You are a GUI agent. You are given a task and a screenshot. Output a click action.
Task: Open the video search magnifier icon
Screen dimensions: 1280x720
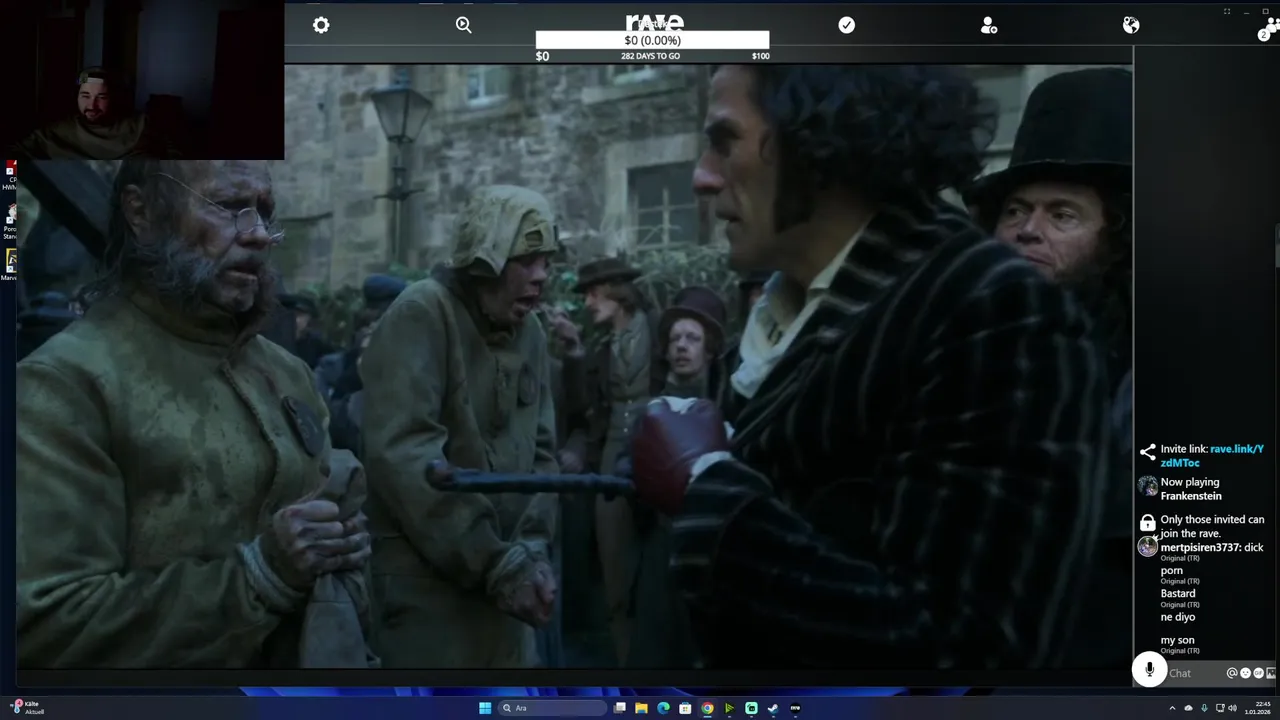point(464,25)
